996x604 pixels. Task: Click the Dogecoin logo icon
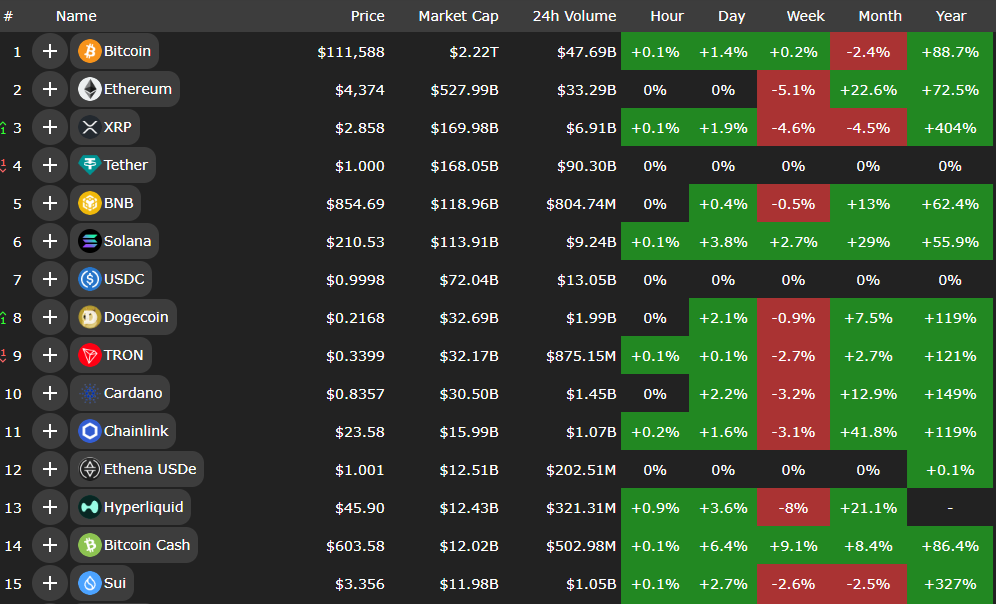point(90,317)
